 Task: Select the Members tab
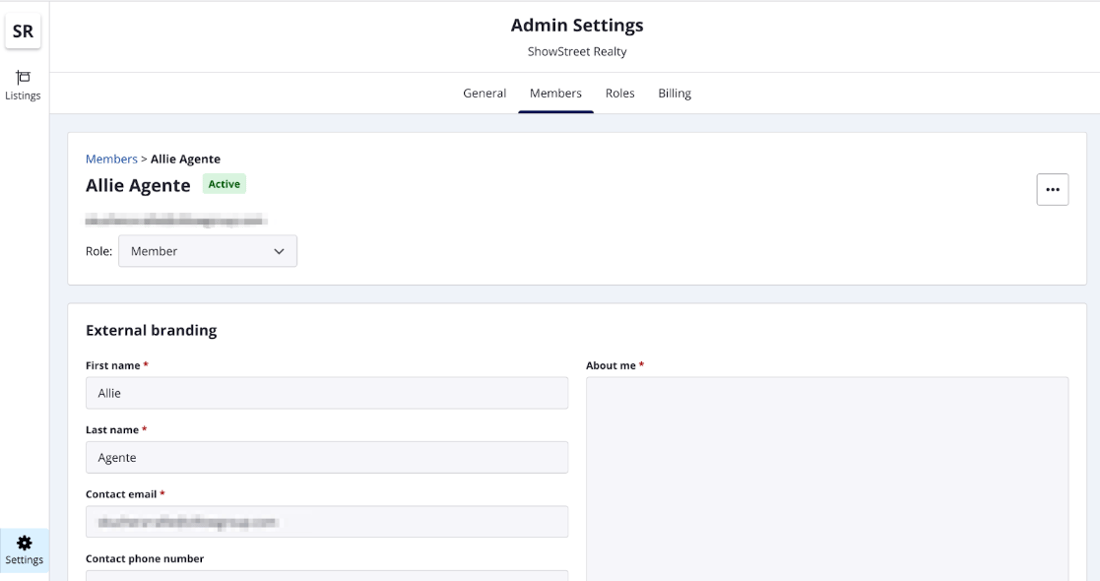(x=555, y=93)
